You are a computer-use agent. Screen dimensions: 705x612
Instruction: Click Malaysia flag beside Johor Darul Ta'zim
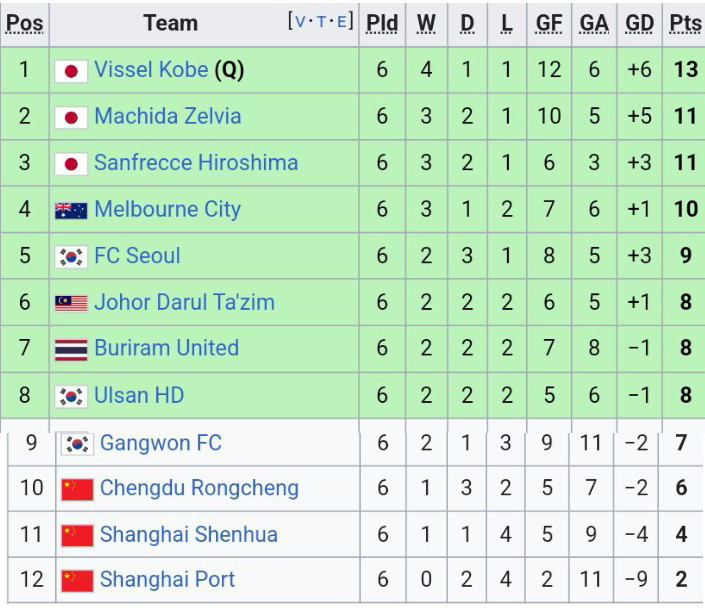[x=71, y=303]
